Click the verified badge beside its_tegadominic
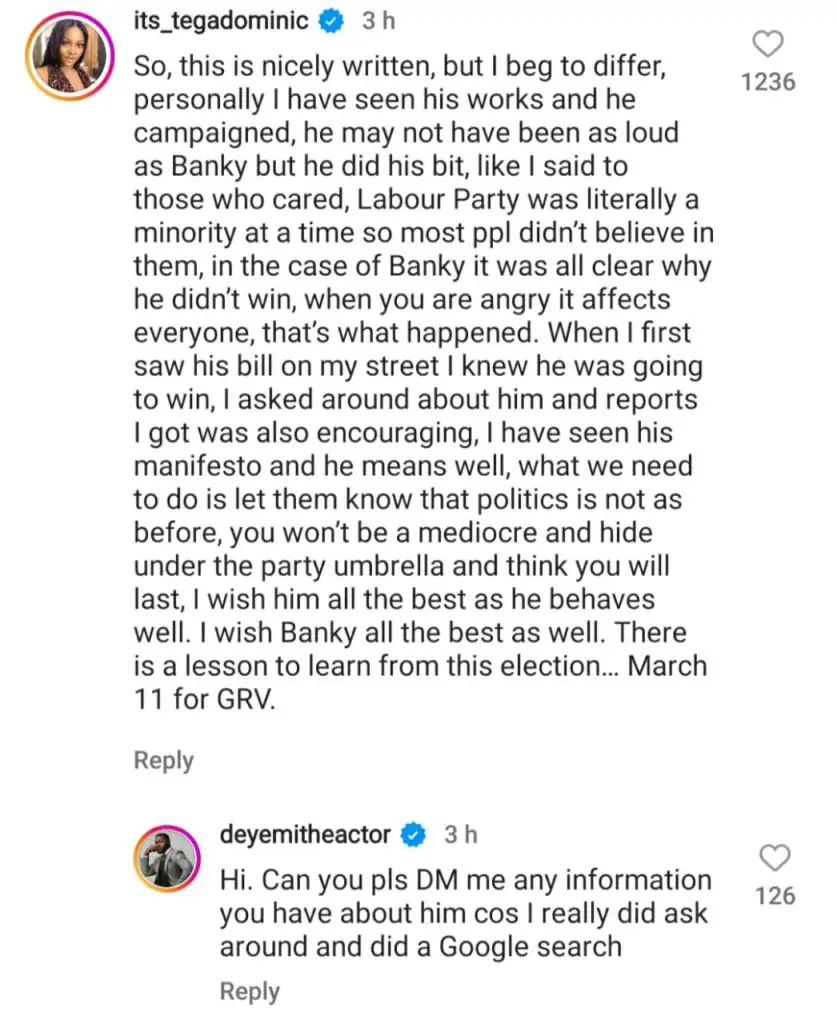 tap(336, 20)
